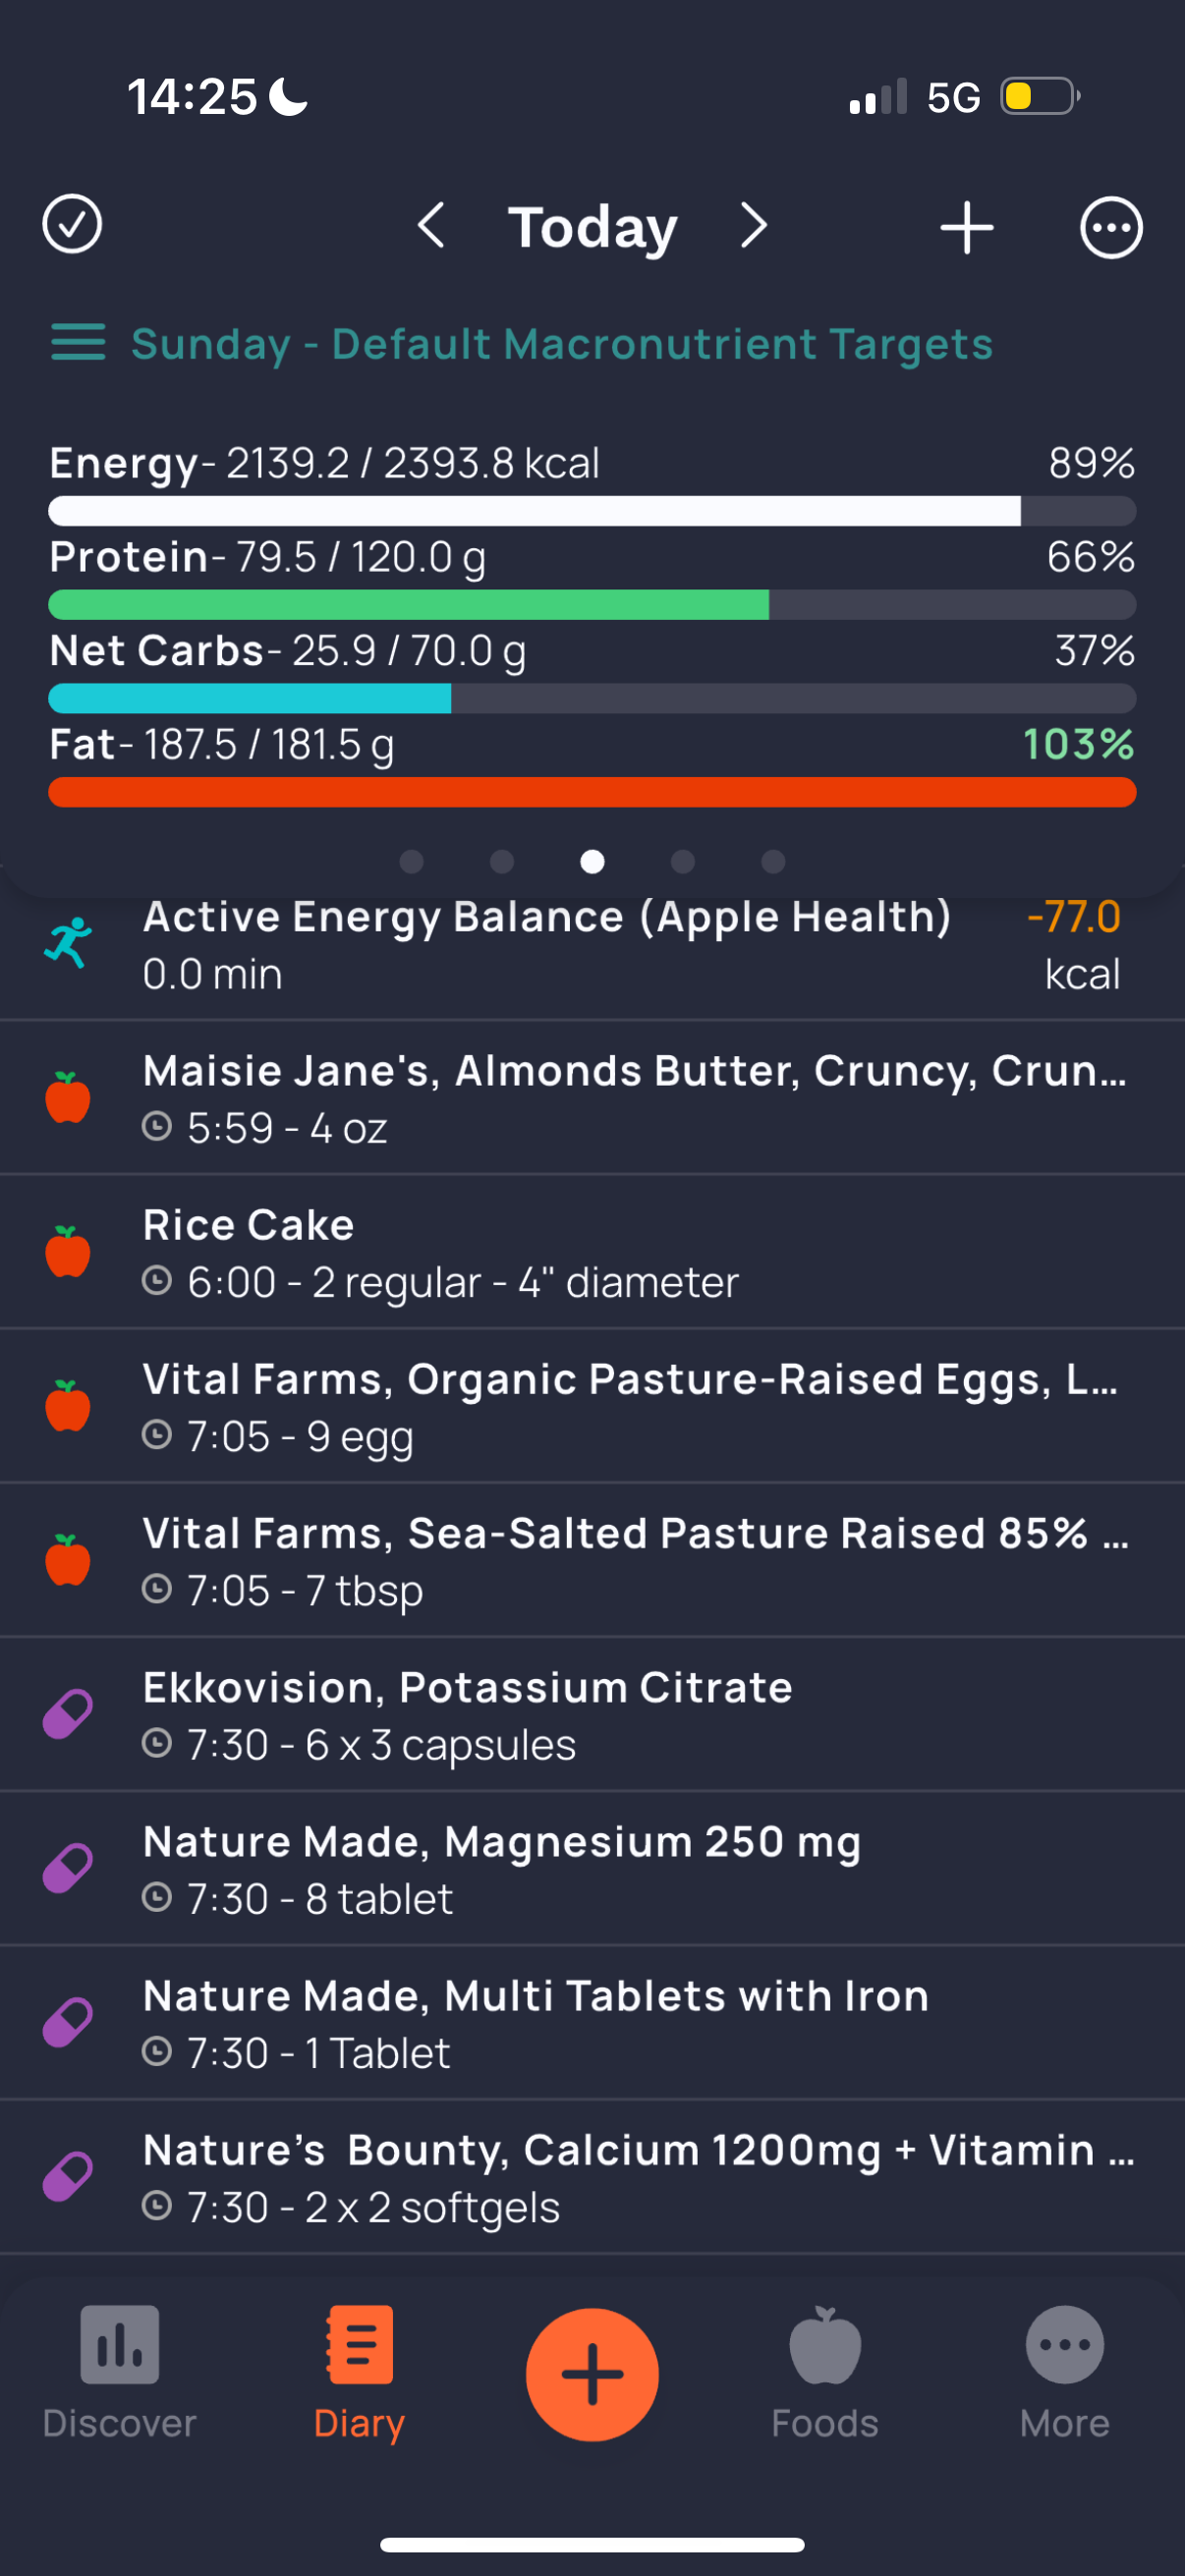Open the Rice Cake diary entry

click(592, 1253)
